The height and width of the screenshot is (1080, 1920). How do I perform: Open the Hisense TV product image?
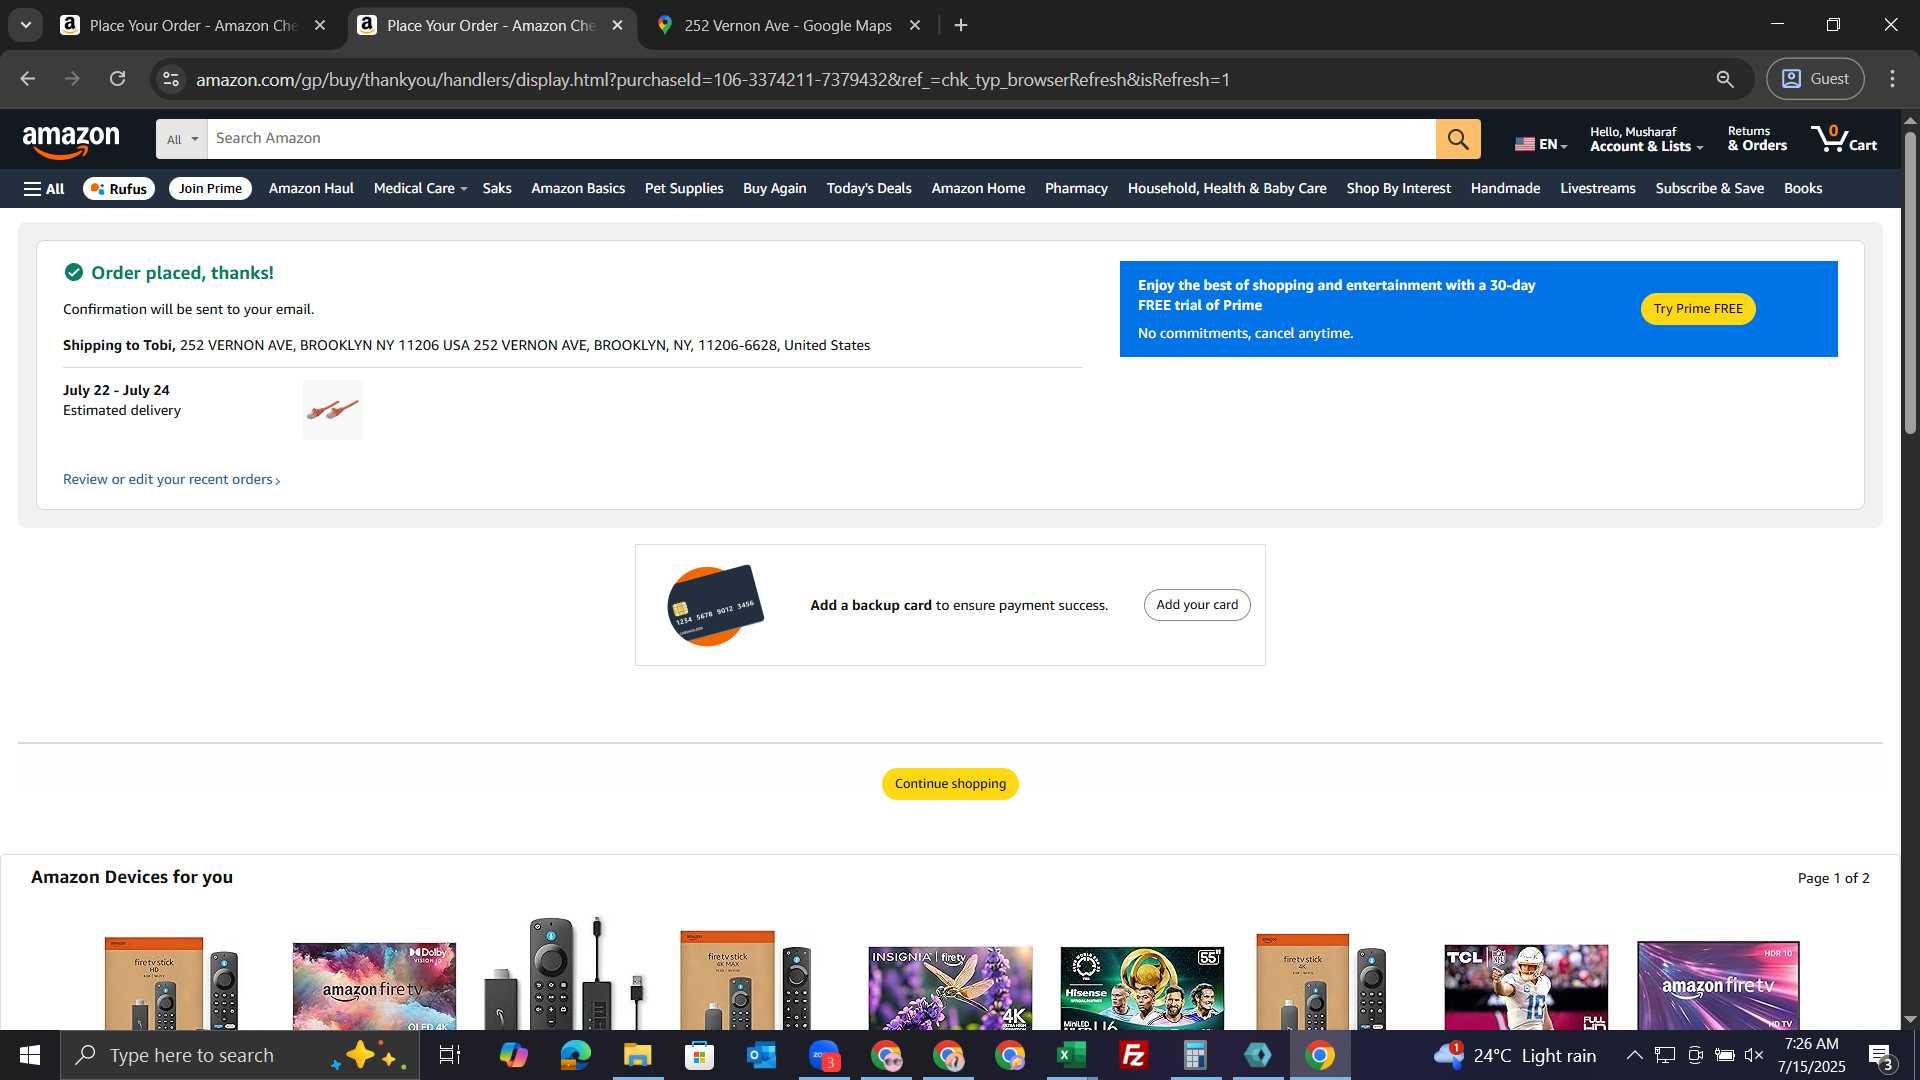[1142, 988]
